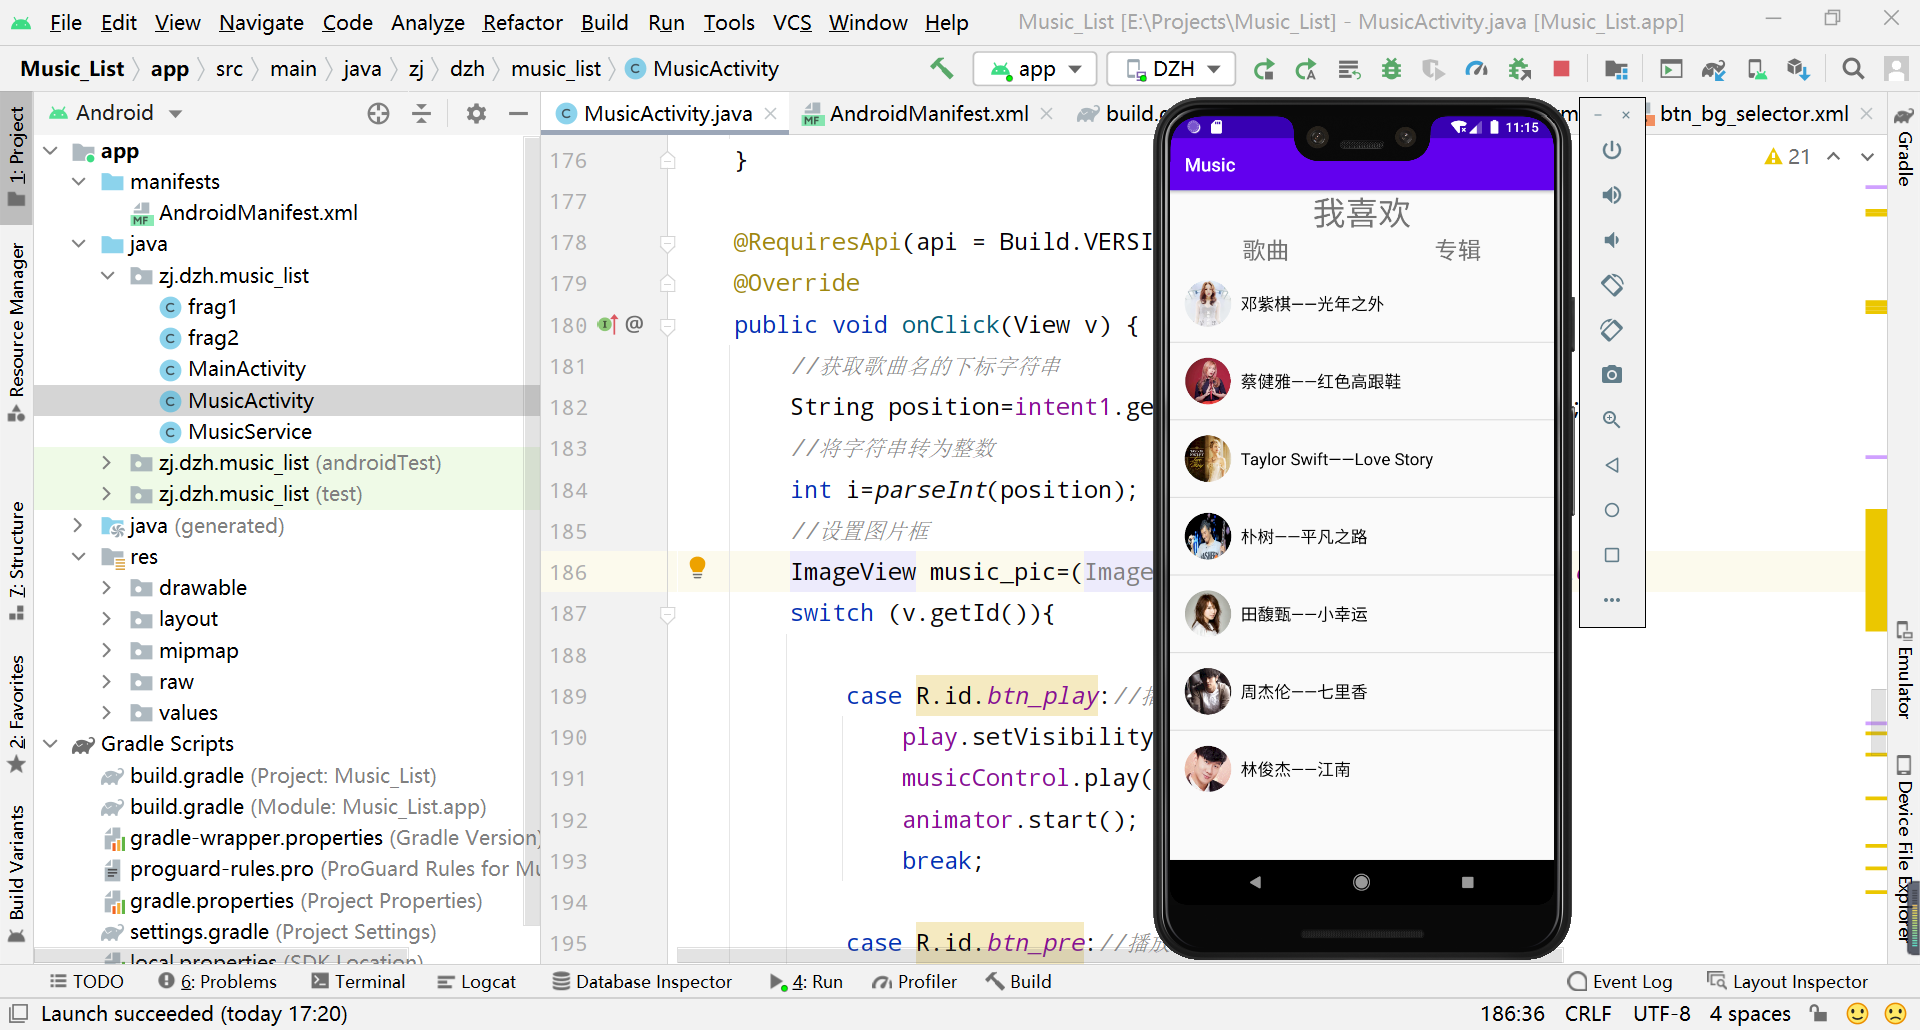Open the app run configuration dropdown
Viewport: 1920px width, 1030px height.
point(1036,69)
